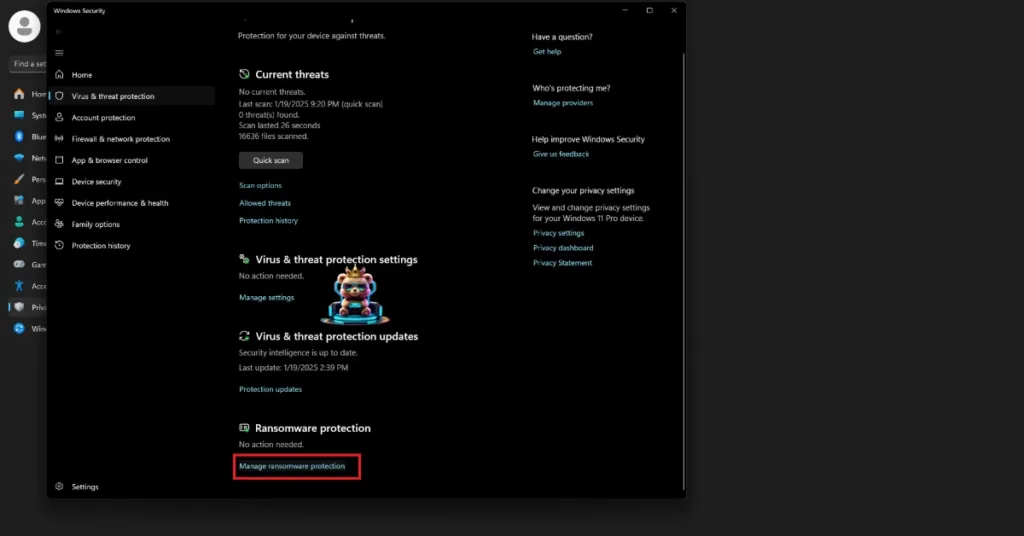Click the Current threats heading
Screen dimensions: 1024x536
(x=292, y=74)
